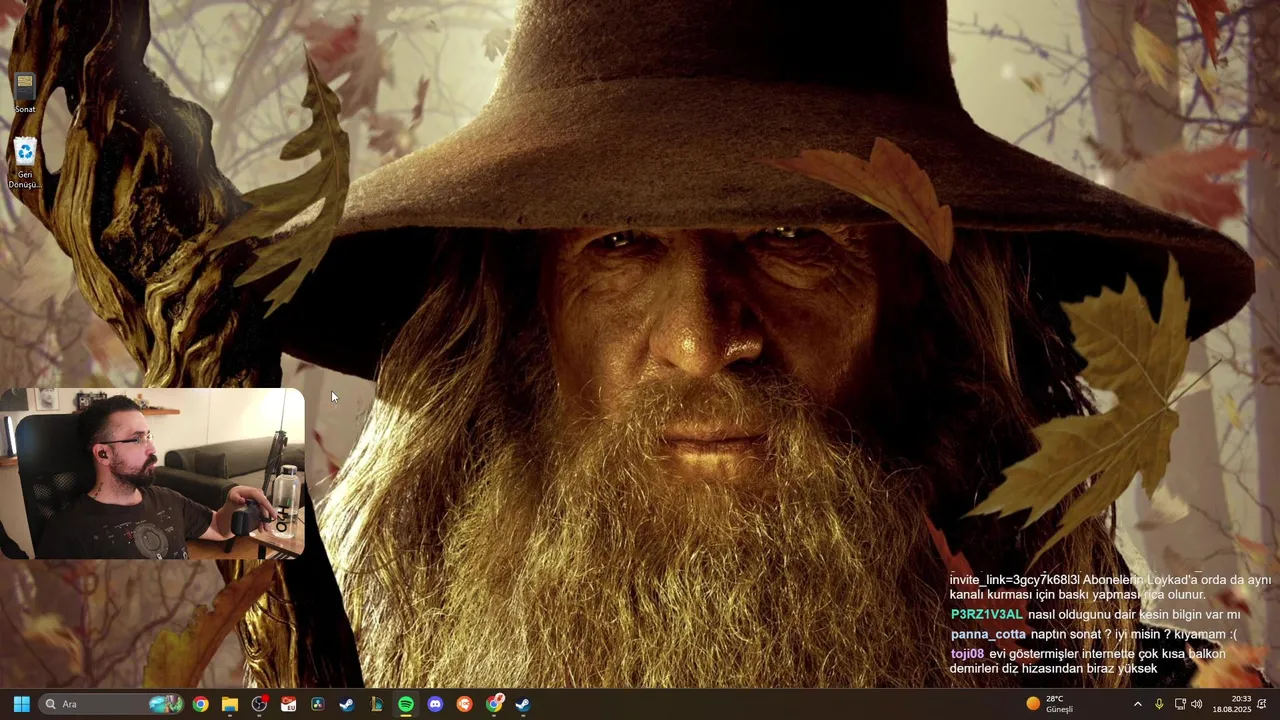The image size is (1280, 720).
Task: Open the weather widget showing 28°C Güneşli
Action: point(1050,704)
